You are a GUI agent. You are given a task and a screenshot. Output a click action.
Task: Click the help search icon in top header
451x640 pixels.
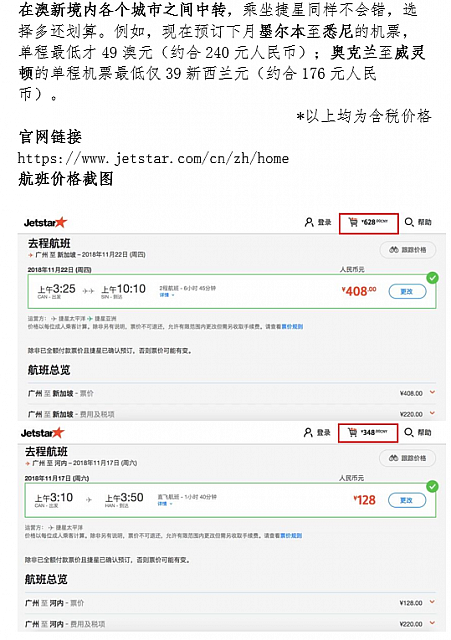(409, 222)
